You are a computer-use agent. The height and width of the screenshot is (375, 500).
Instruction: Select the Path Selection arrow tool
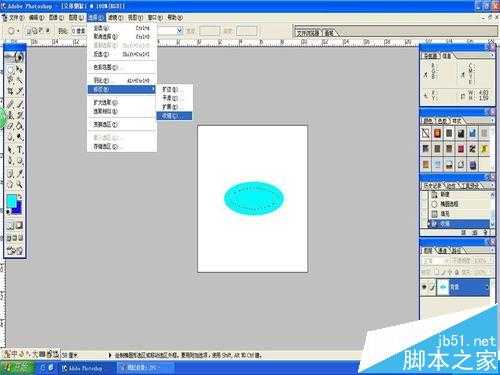click(10, 150)
